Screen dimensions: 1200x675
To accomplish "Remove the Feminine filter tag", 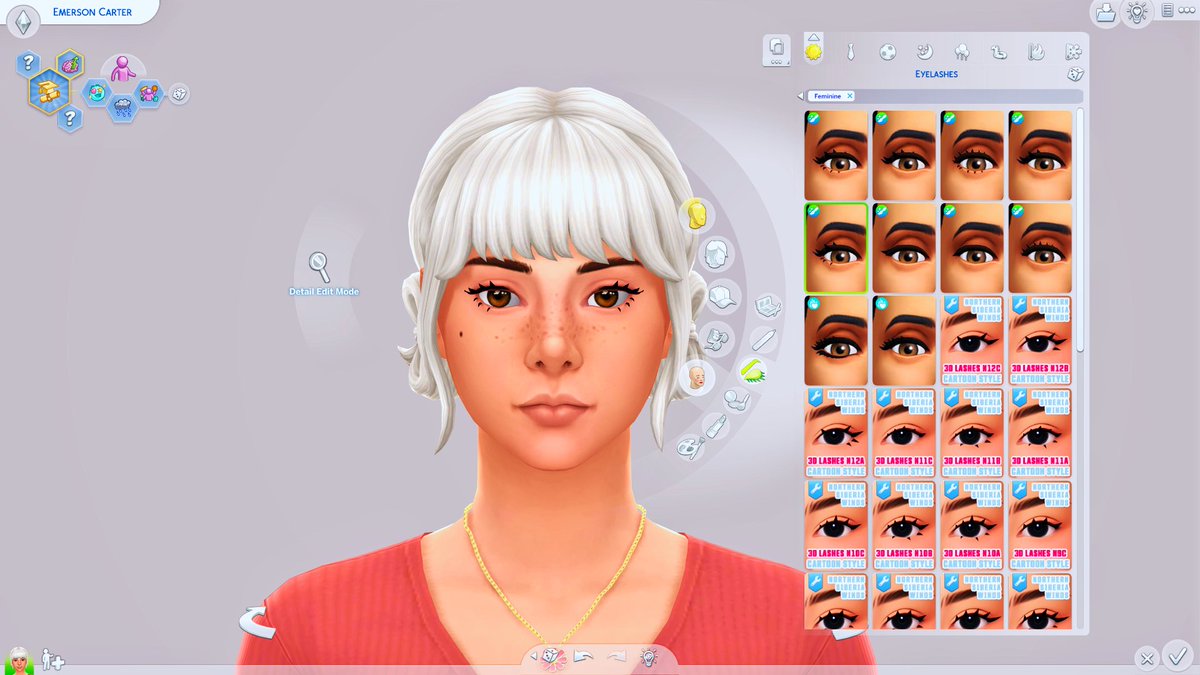I will point(849,95).
